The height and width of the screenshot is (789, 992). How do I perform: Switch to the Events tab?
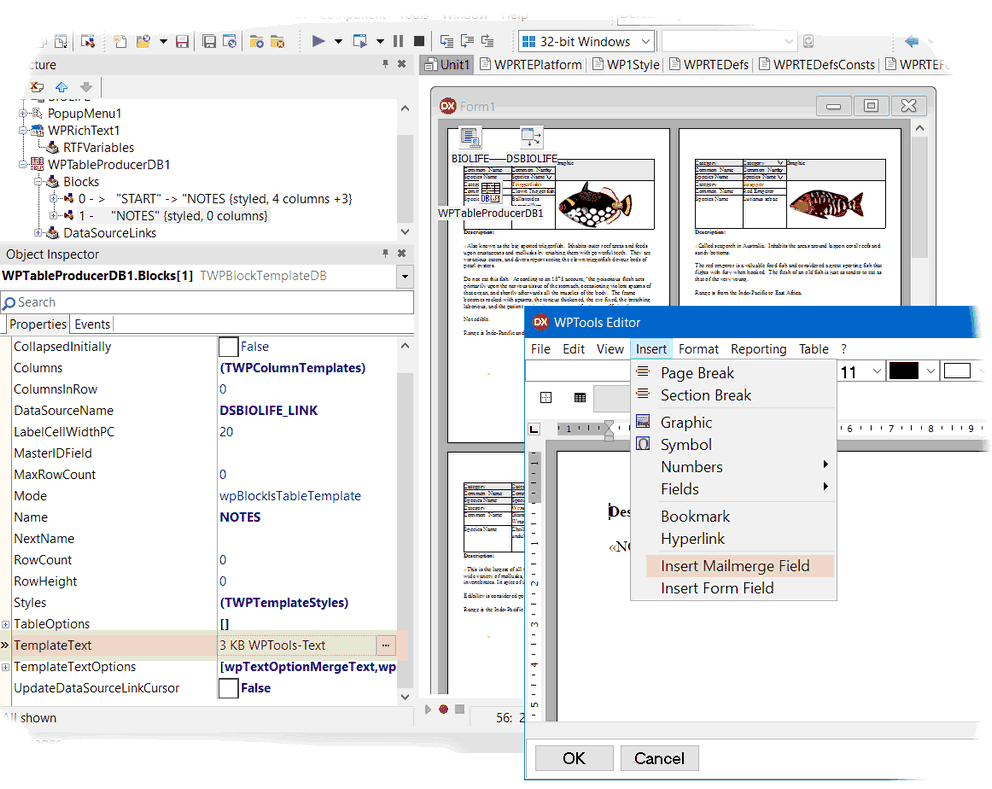[x=92, y=324]
